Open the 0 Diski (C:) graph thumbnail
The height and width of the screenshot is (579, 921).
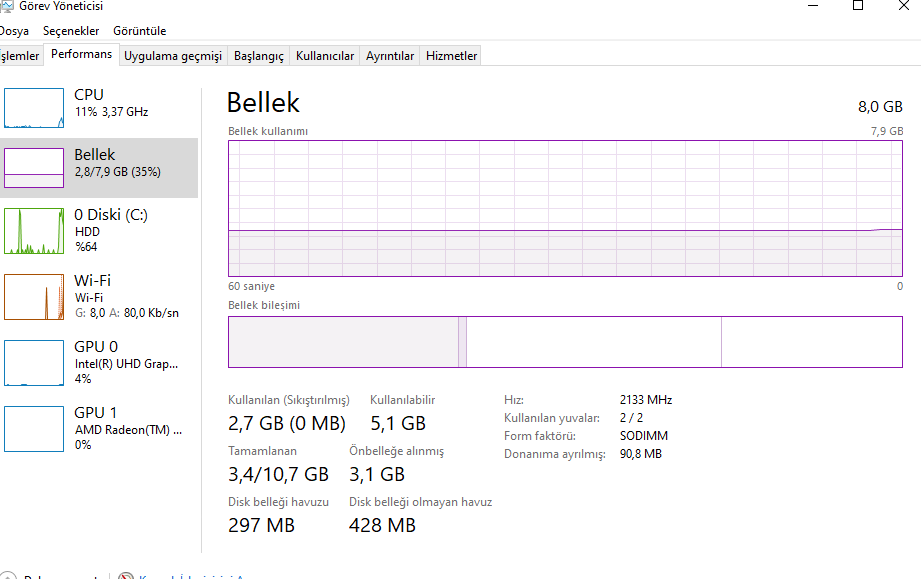[34, 231]
